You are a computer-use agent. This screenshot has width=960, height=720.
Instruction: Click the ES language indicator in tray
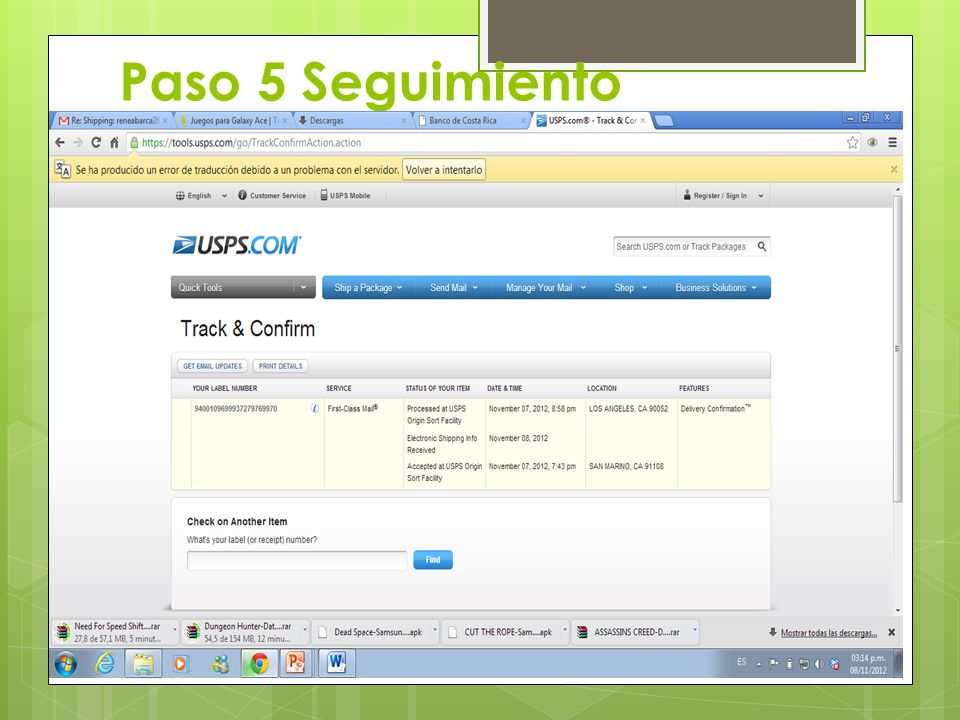[741, 662]
